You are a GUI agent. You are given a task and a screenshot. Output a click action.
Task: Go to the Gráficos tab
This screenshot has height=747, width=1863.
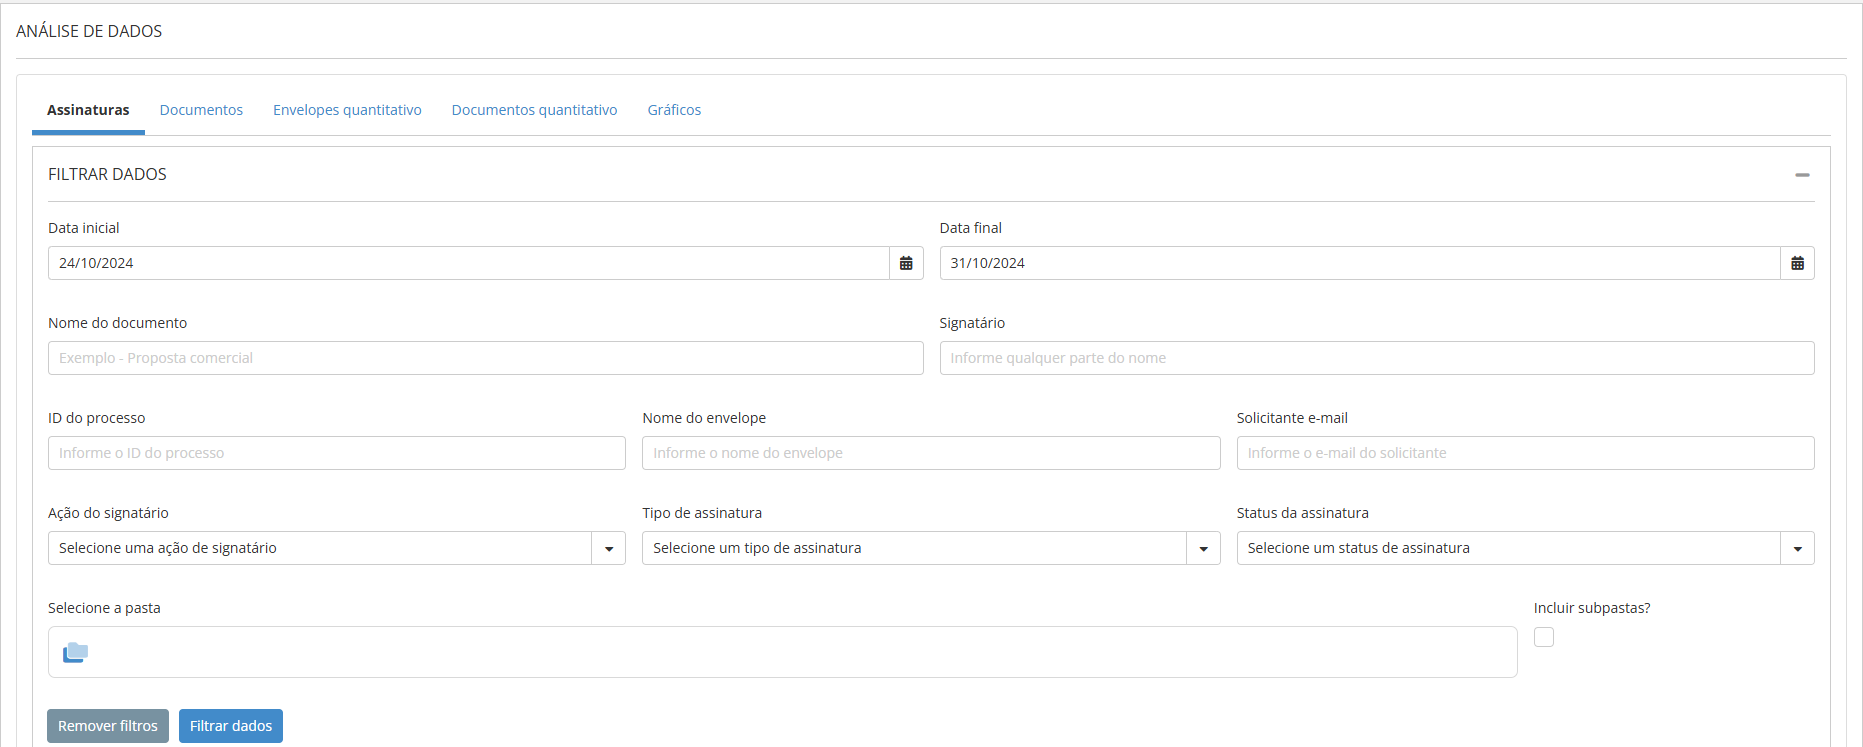pyautogui.click(x=674, y=110)
